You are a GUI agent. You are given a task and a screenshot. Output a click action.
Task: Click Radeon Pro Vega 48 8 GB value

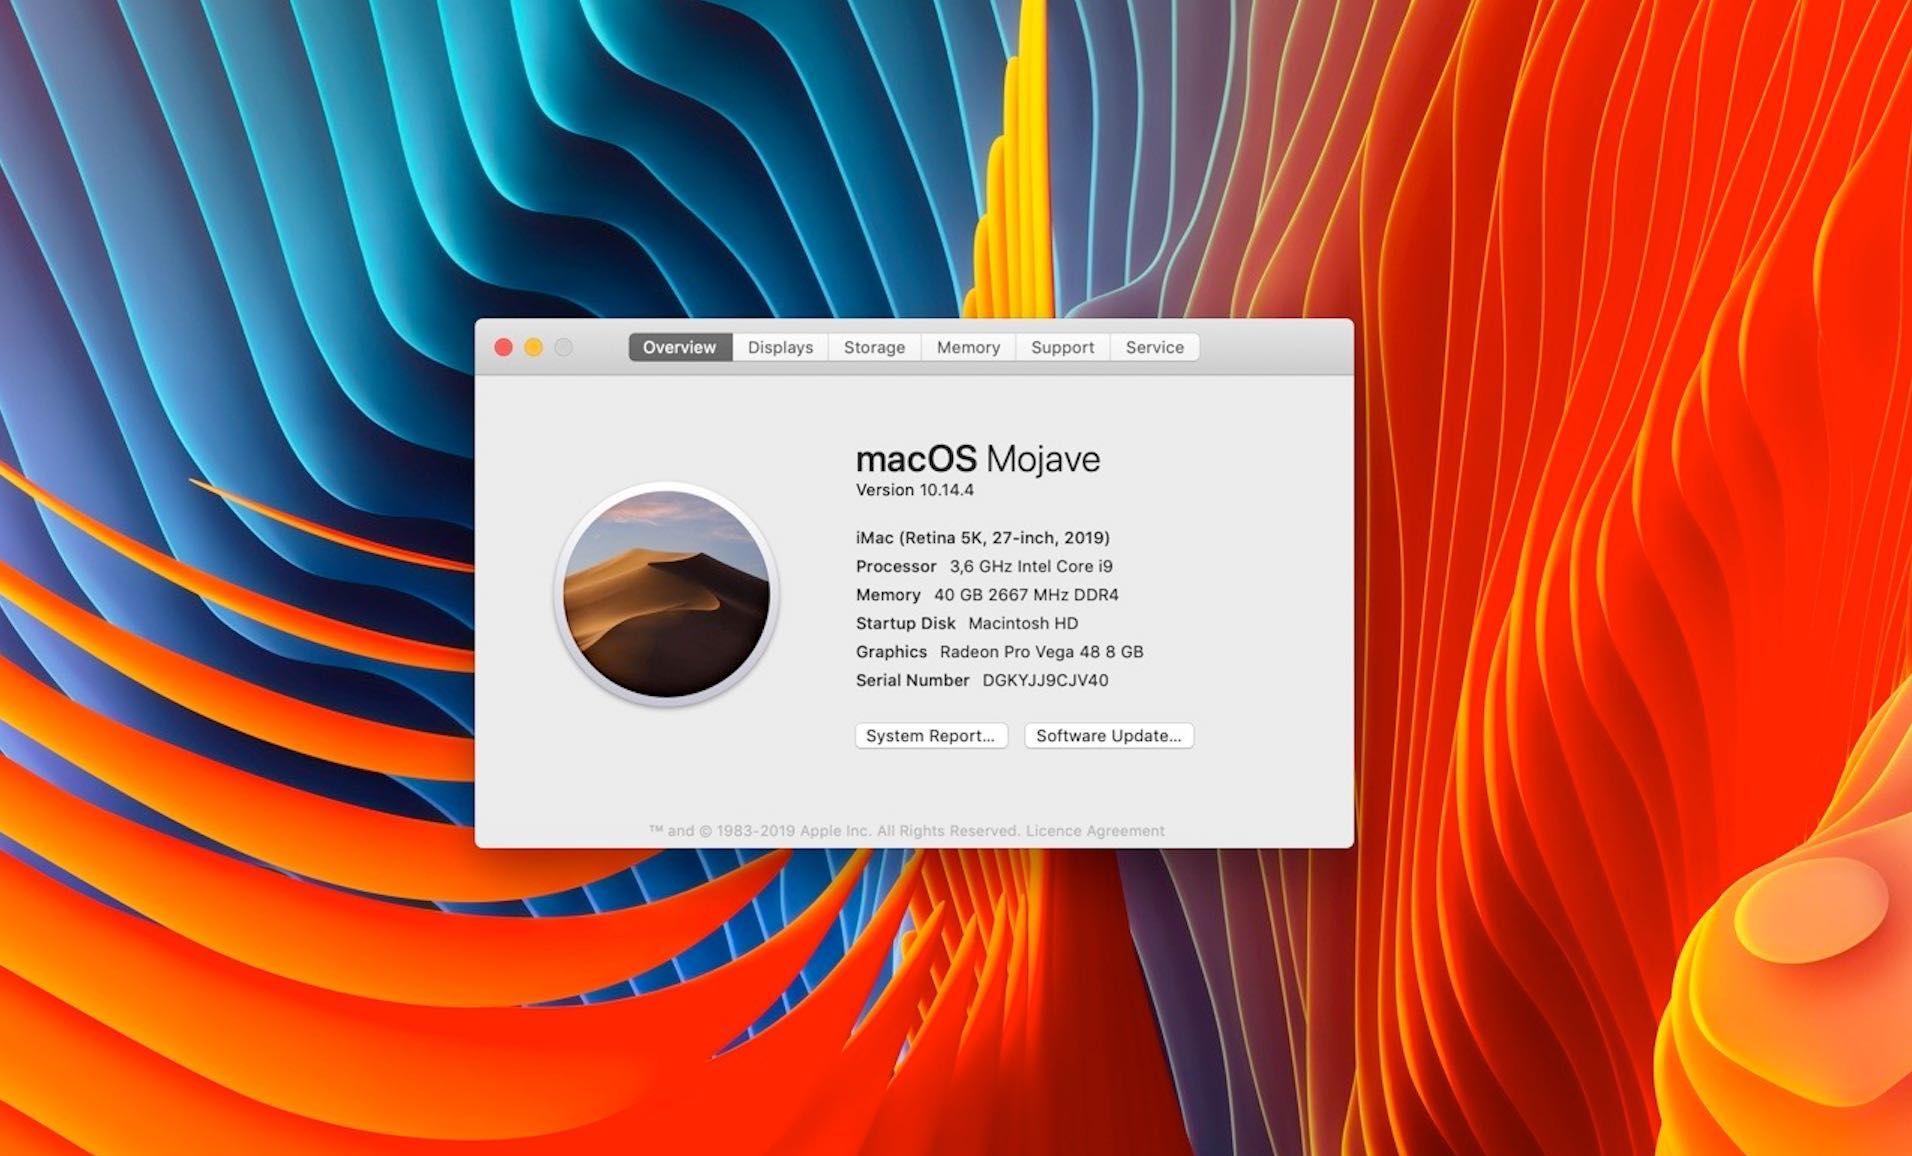click(x=1041, y=652)
